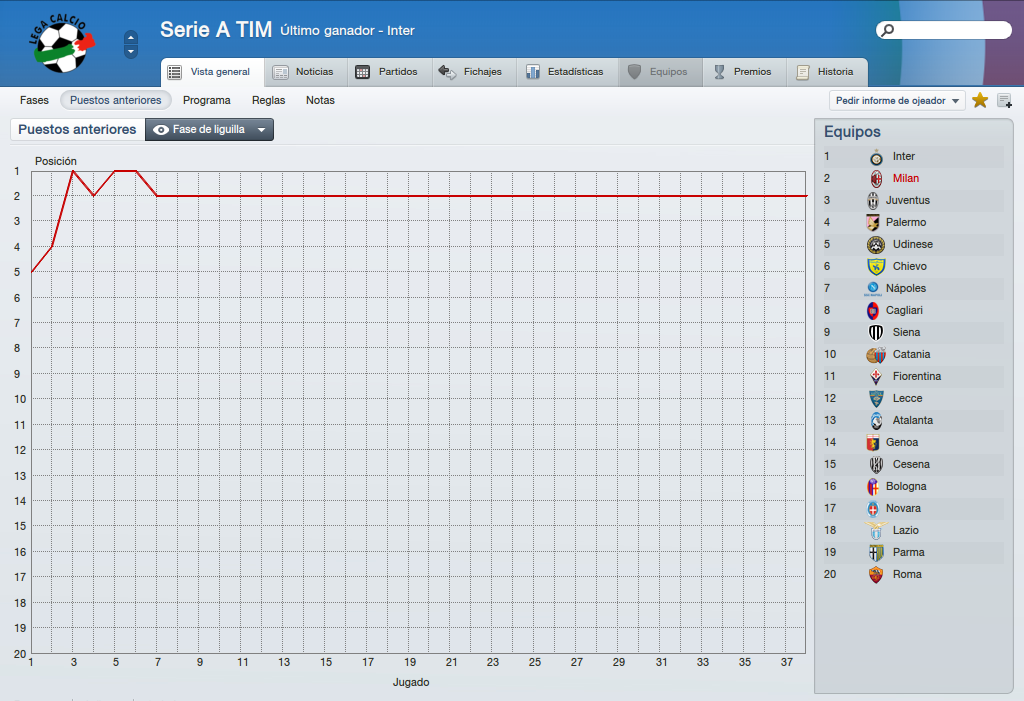Click the magnifying glass search icon

coord(888,30)
